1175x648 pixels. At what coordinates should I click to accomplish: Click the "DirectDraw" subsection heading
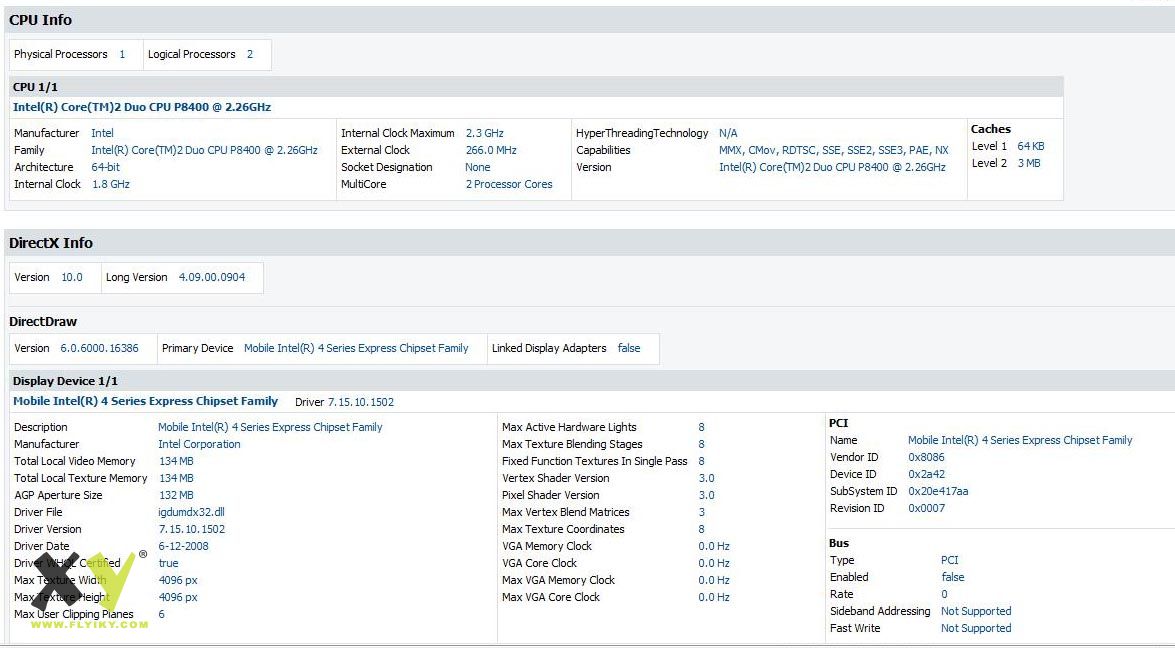click(43, 322)
